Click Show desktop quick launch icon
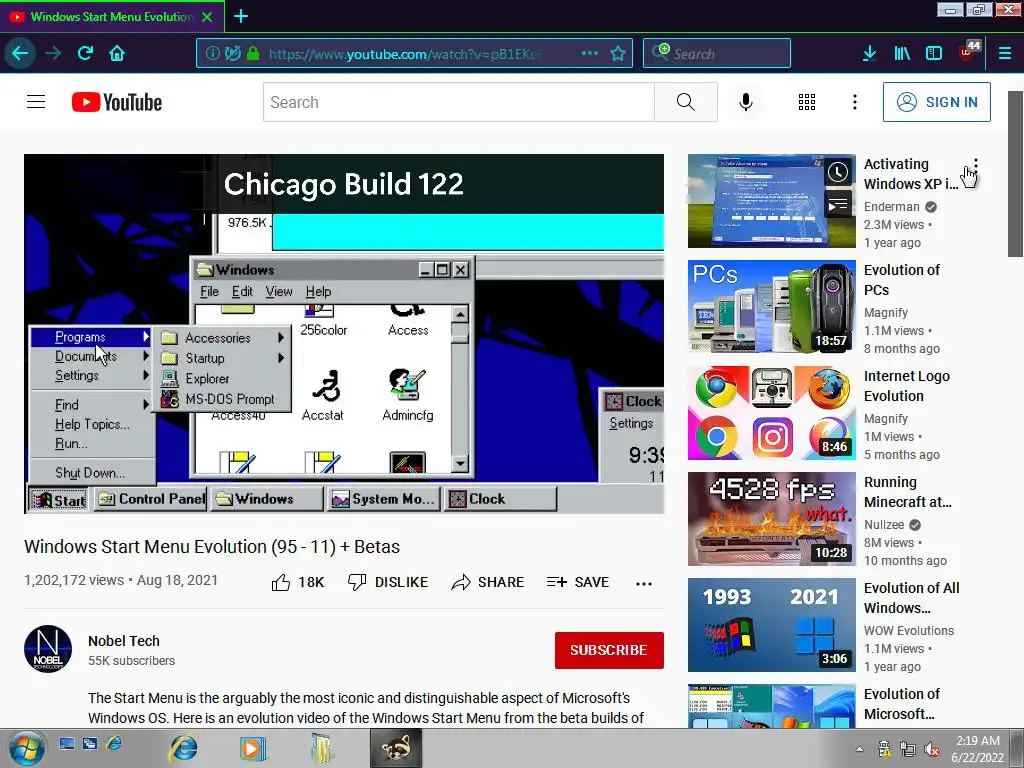 point(67,743)
